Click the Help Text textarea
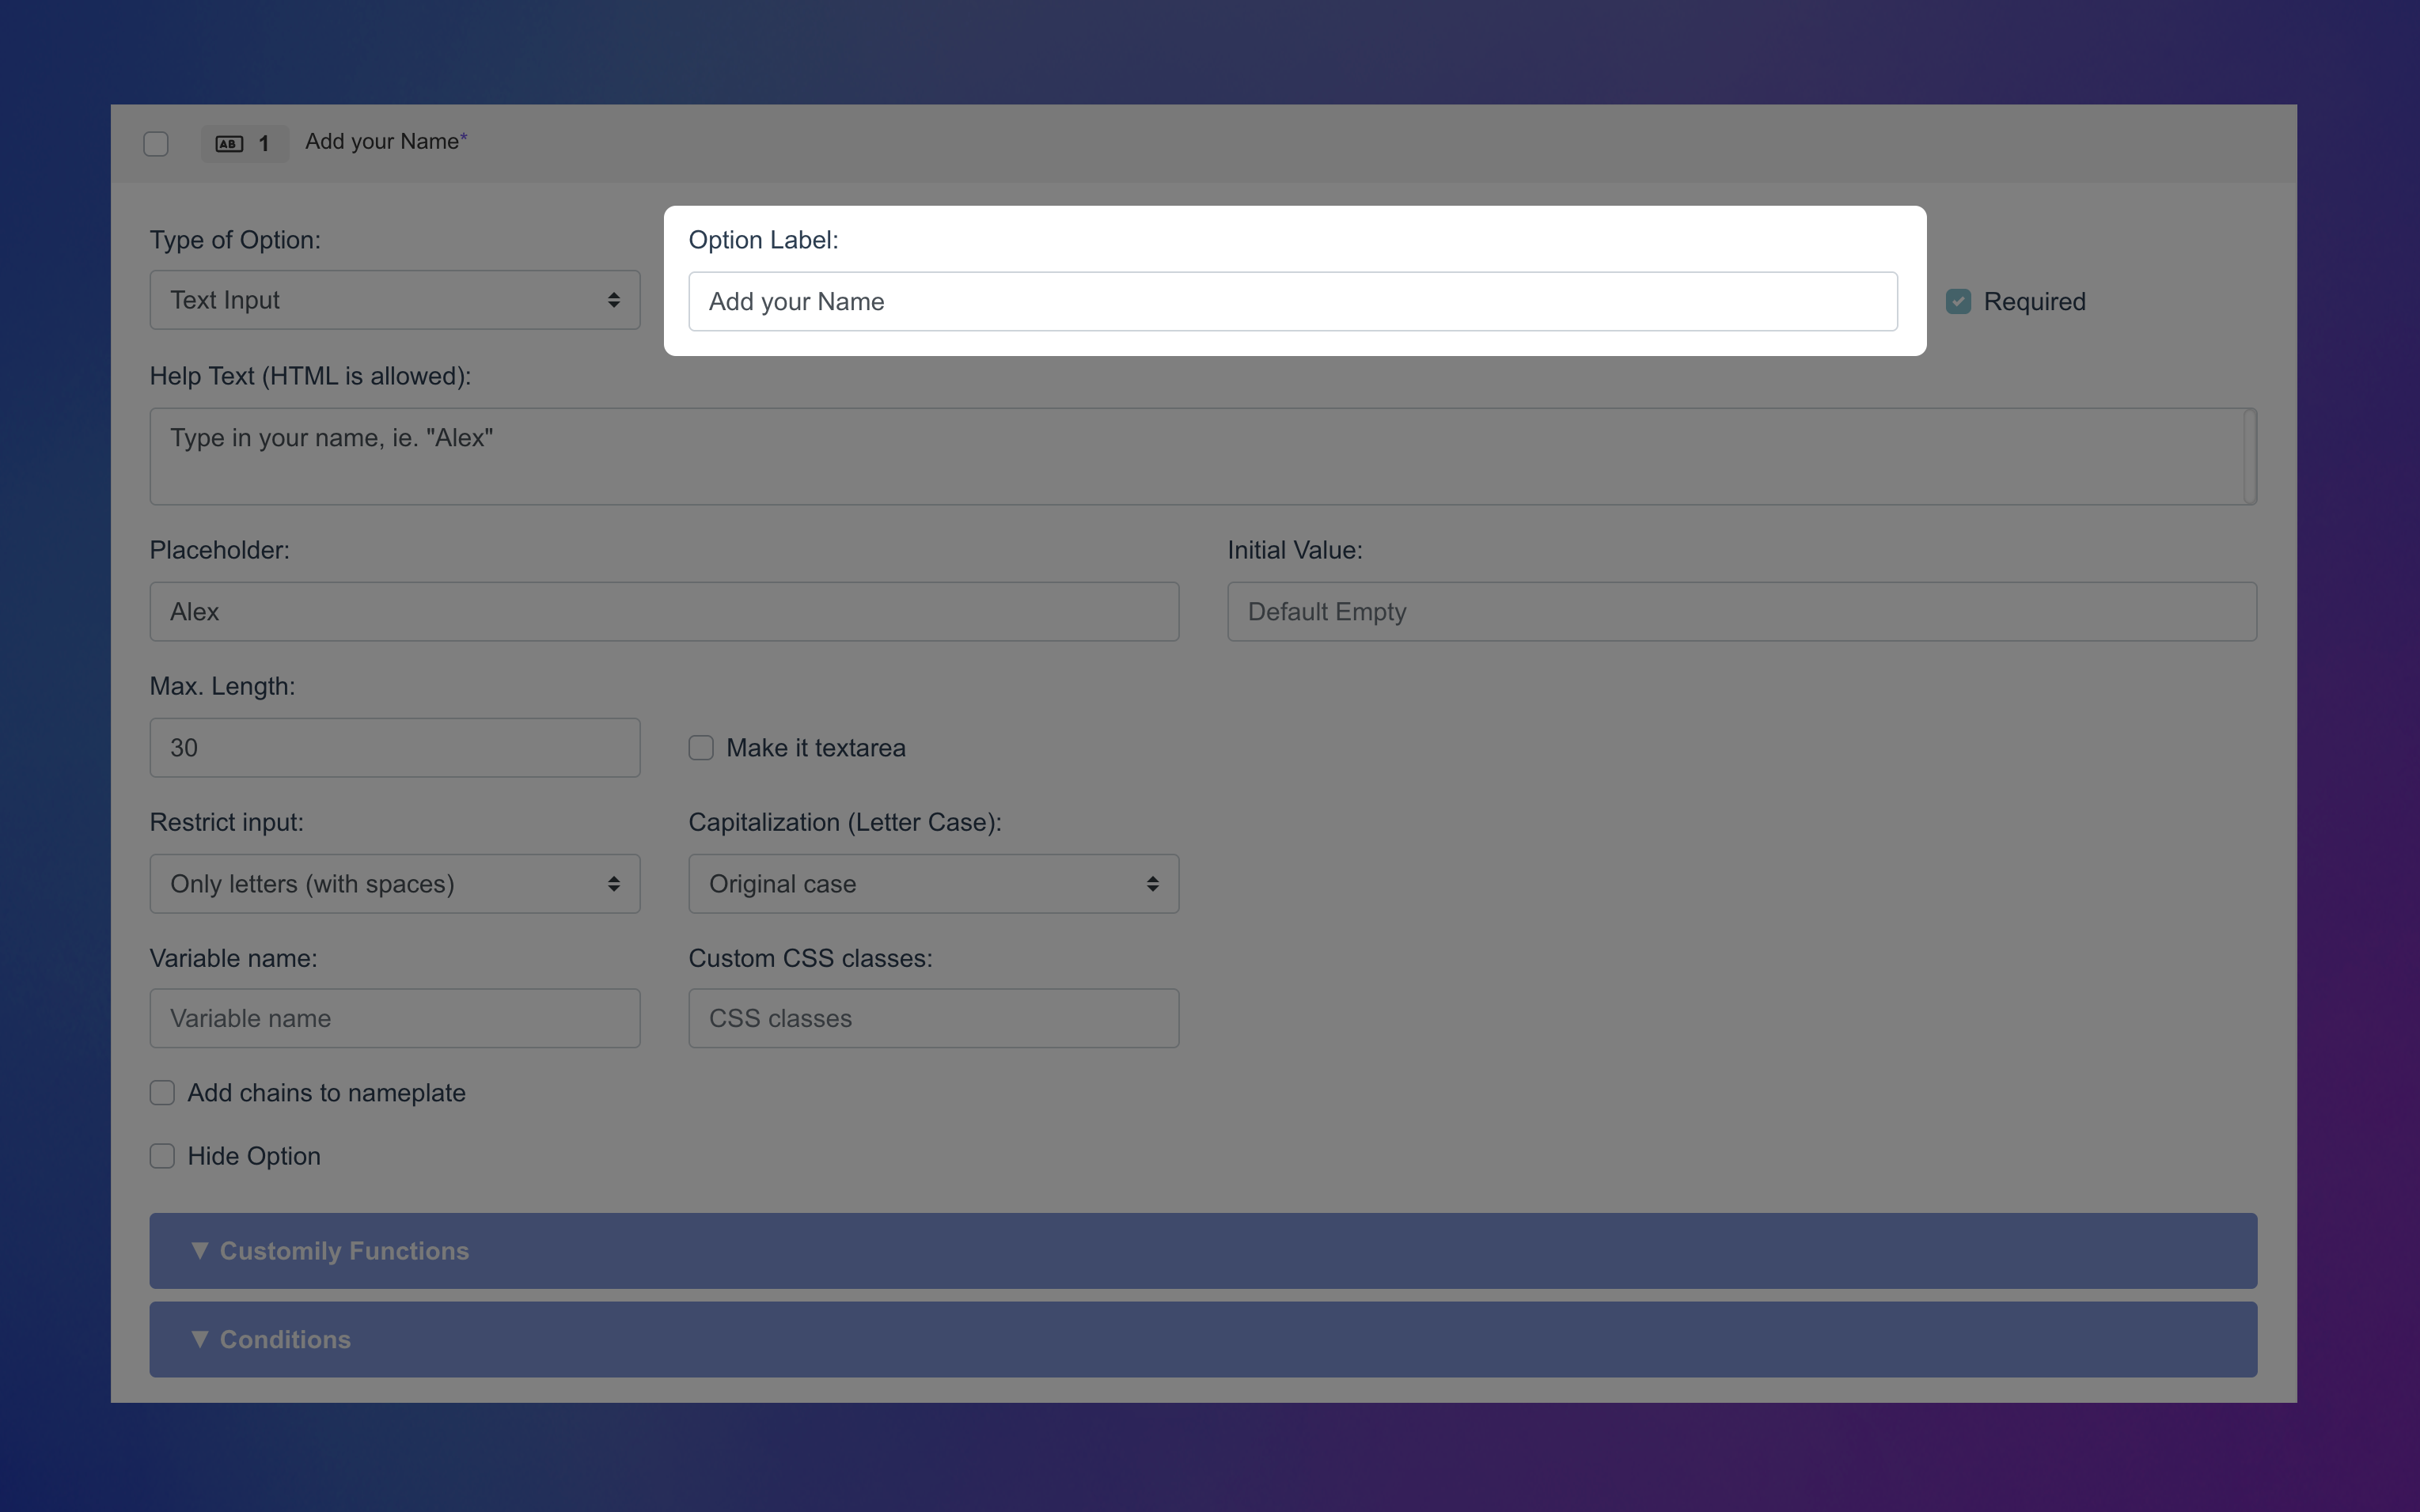2420x1512 pixels. pos(1200,456)
